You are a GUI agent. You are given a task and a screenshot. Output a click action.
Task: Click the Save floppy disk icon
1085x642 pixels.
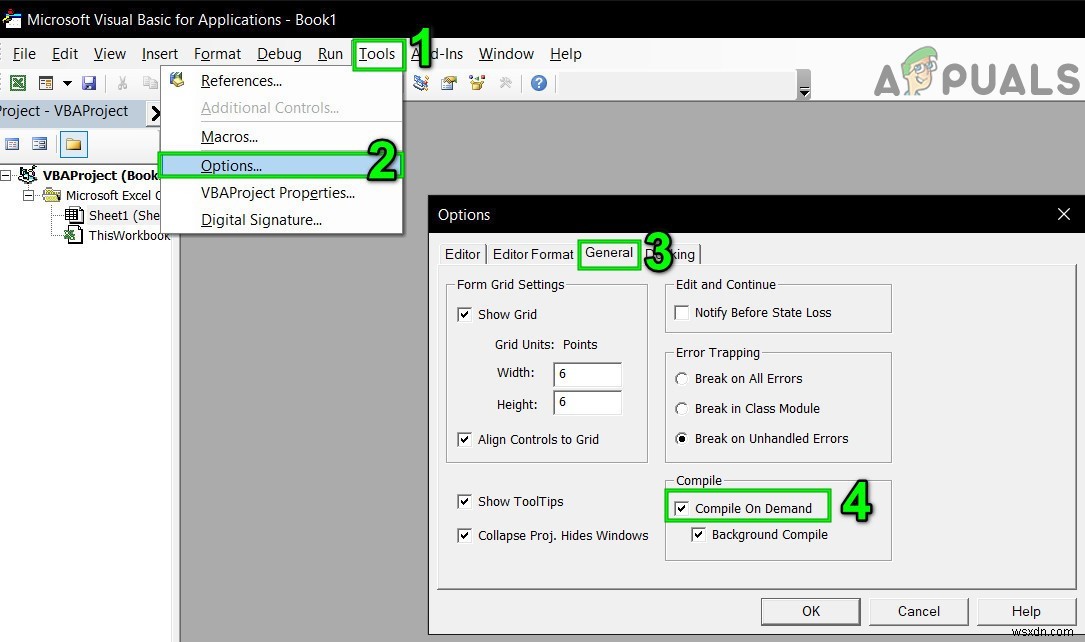[89, 83]
